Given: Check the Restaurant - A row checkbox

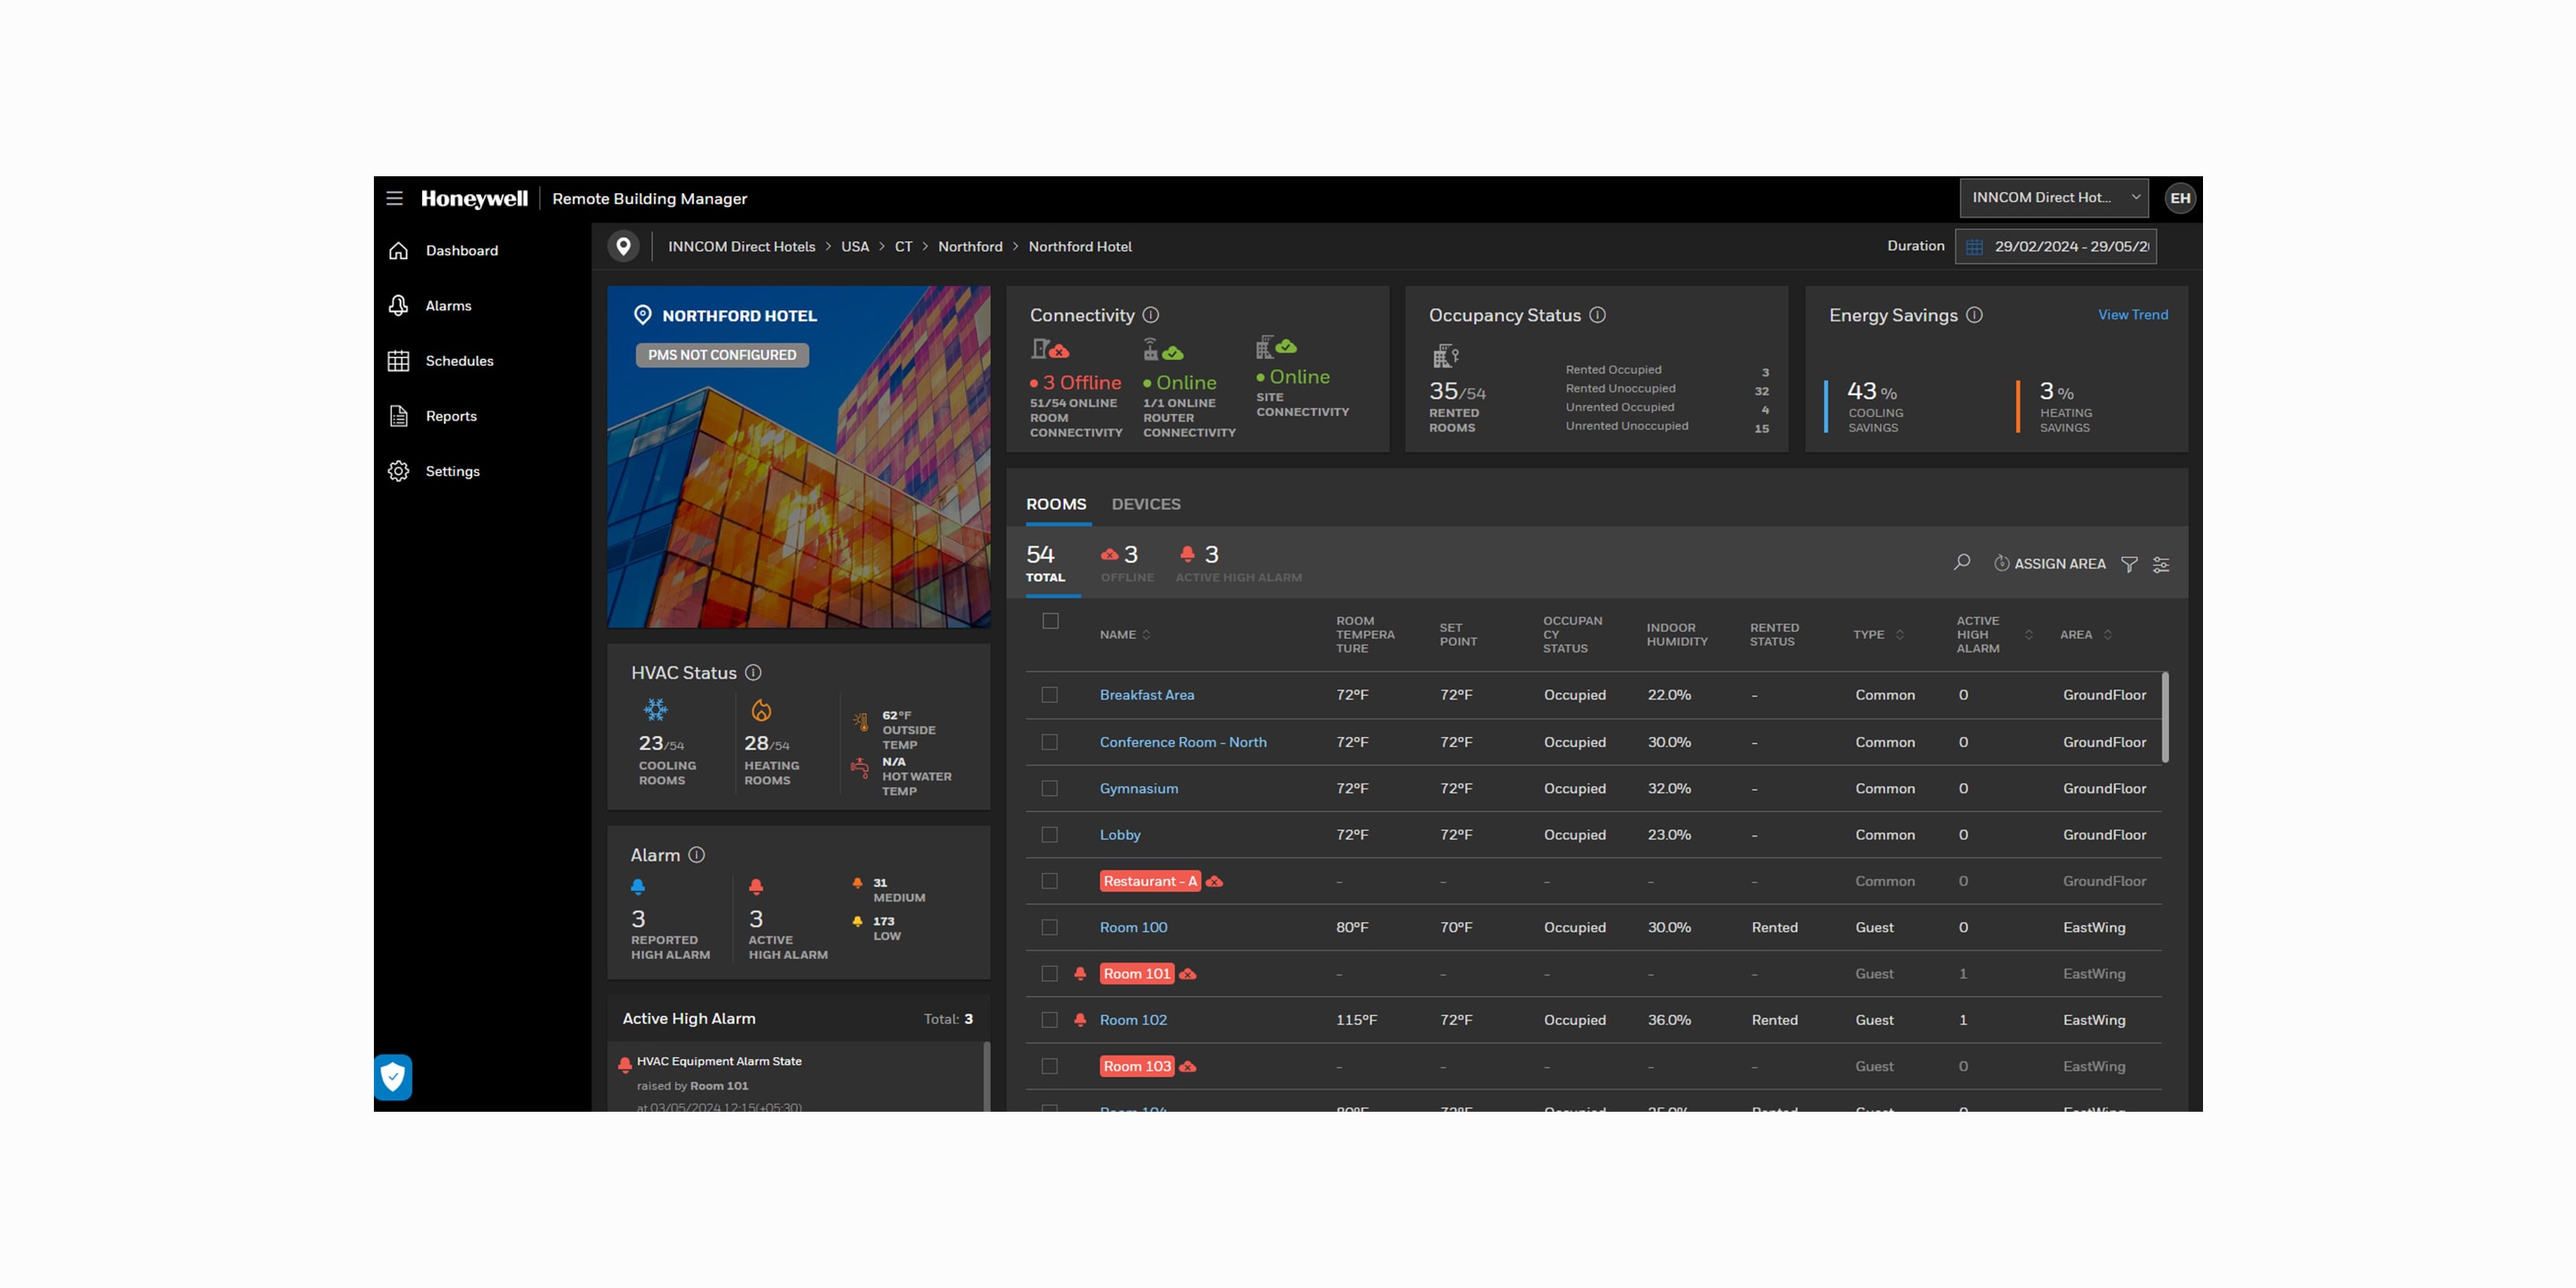Looking at the screenshot, I should click(1049, 881).
